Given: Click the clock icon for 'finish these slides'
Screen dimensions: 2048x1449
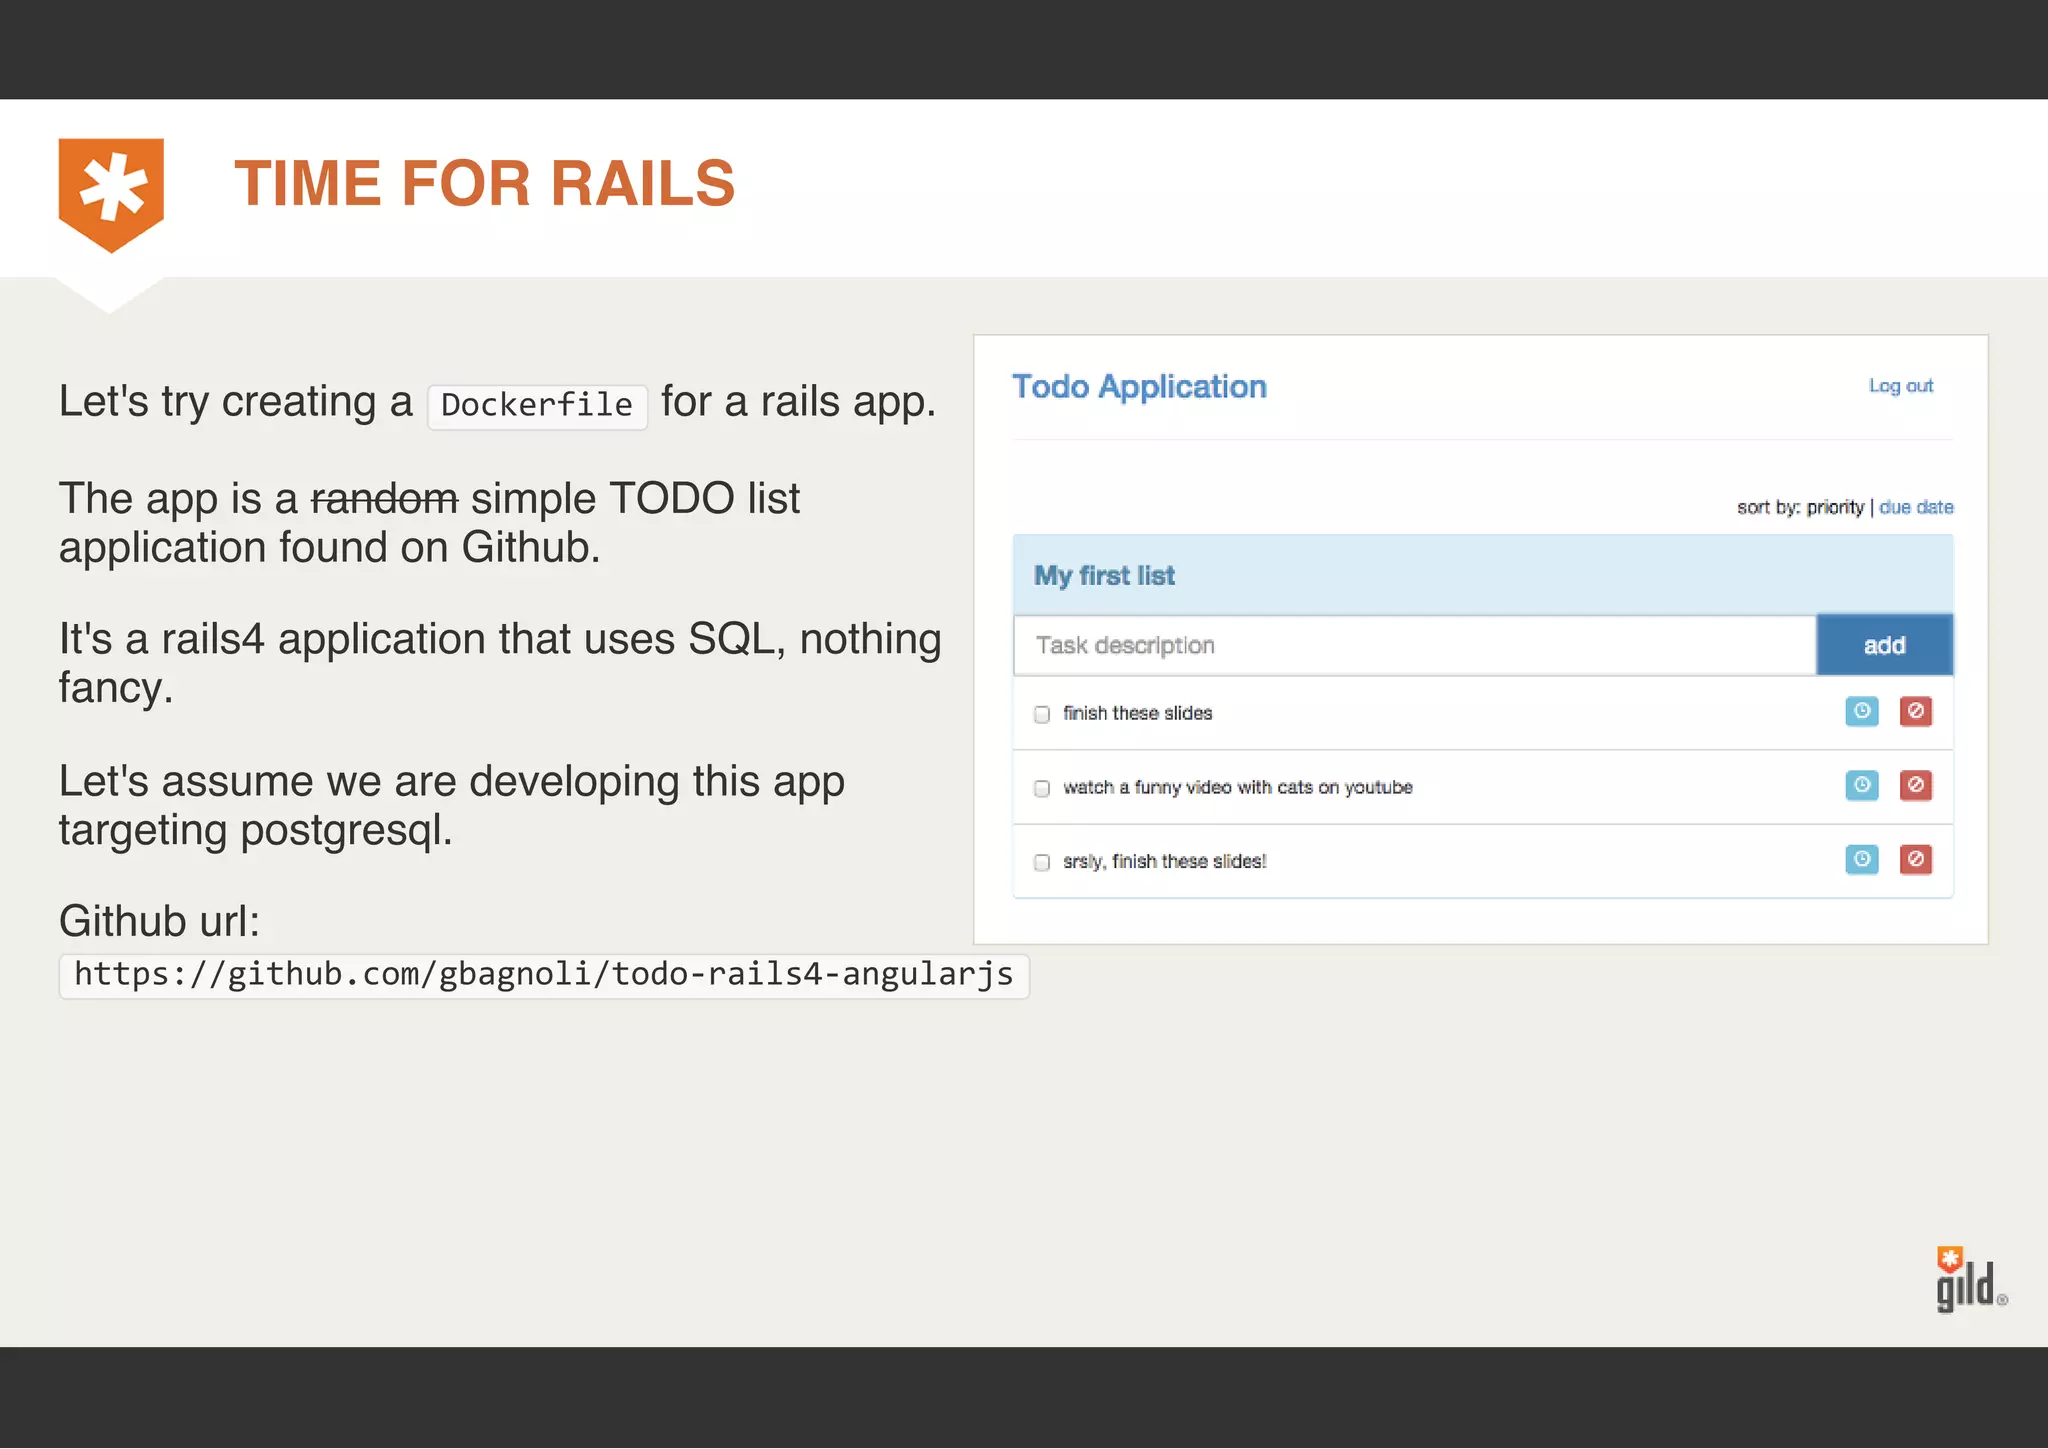Looking at the screenshot, I should point(1861,711).
